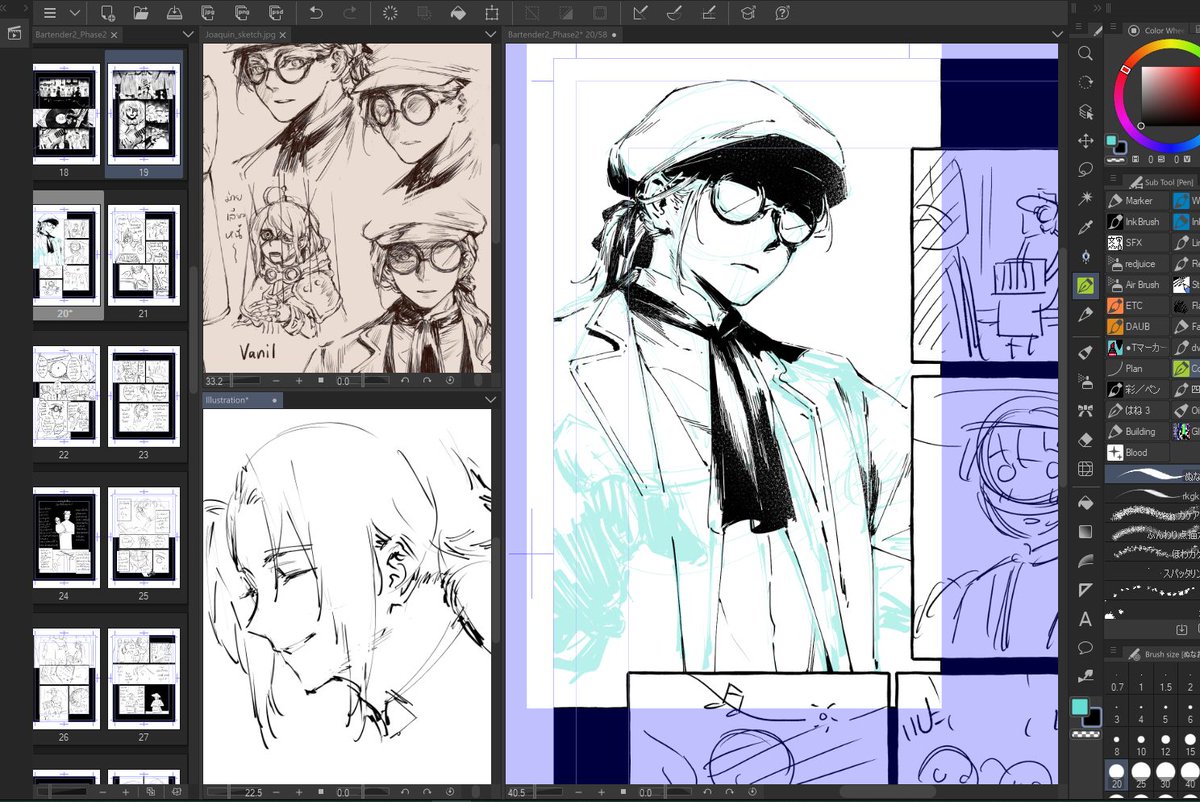This screenshot has height=802, width=1200.
Task: Click the Save icon in the command bar
Action: (x=174, y=13)
